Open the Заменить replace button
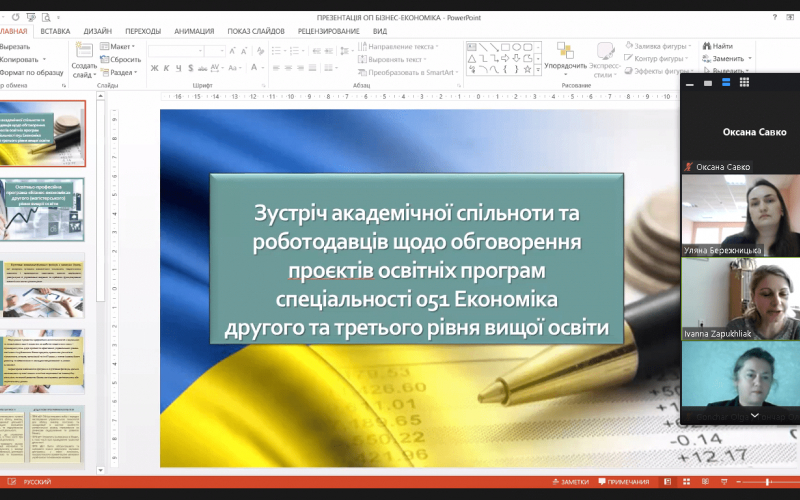The height and width of the screenshot is (500, 800). point(727,59)
